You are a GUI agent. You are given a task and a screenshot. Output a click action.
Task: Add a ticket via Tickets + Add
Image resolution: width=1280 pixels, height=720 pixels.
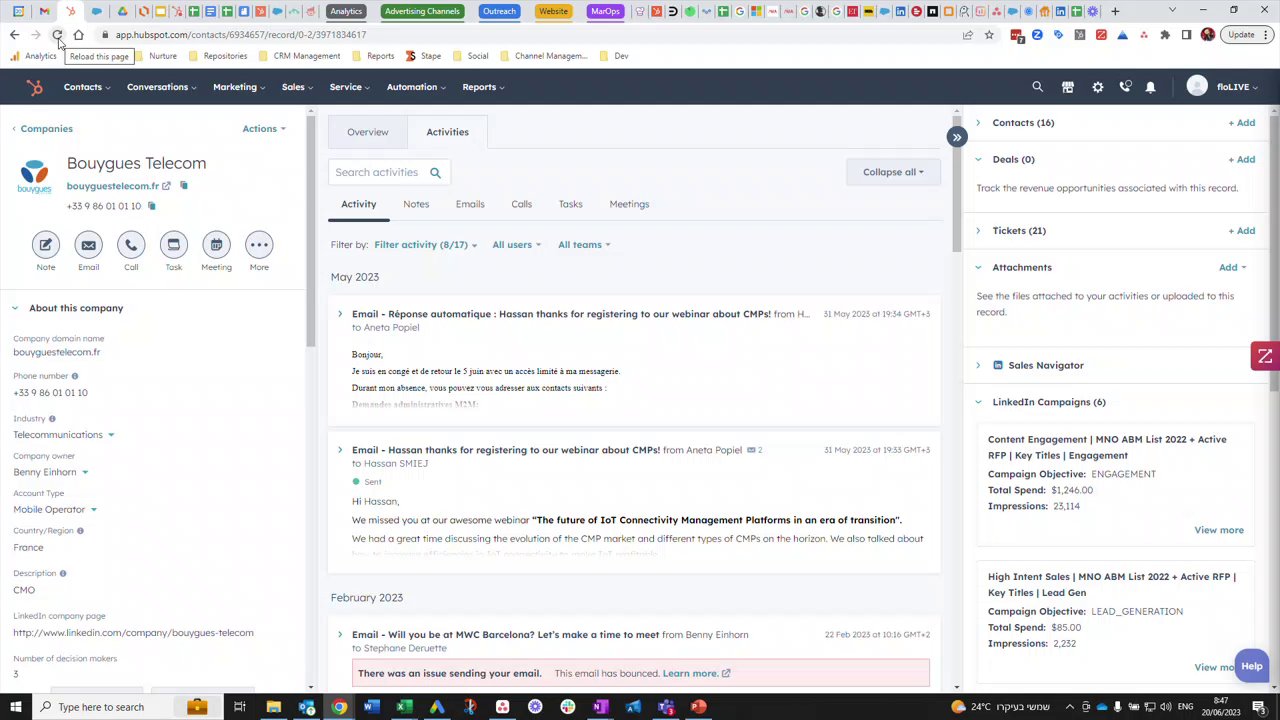1241,231
